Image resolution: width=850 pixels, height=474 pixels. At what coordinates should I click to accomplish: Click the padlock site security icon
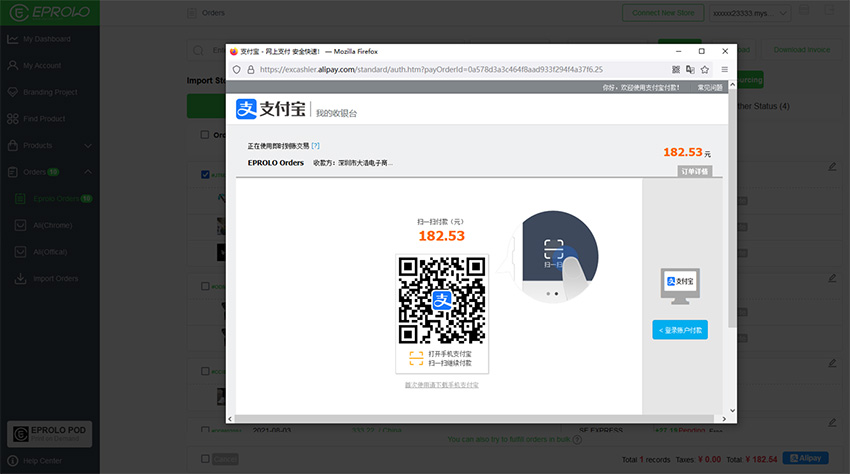coord(250,70)
